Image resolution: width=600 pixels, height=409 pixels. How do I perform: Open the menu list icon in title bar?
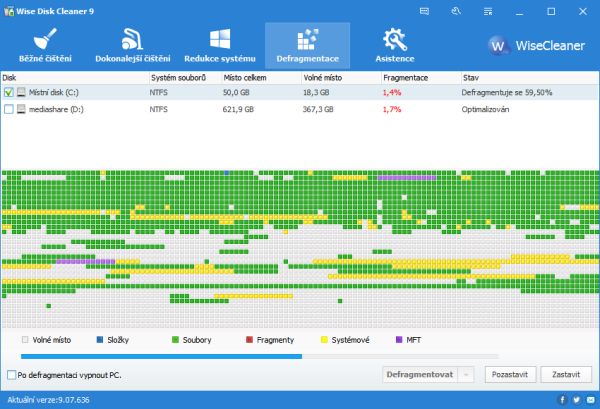point(488,11)
